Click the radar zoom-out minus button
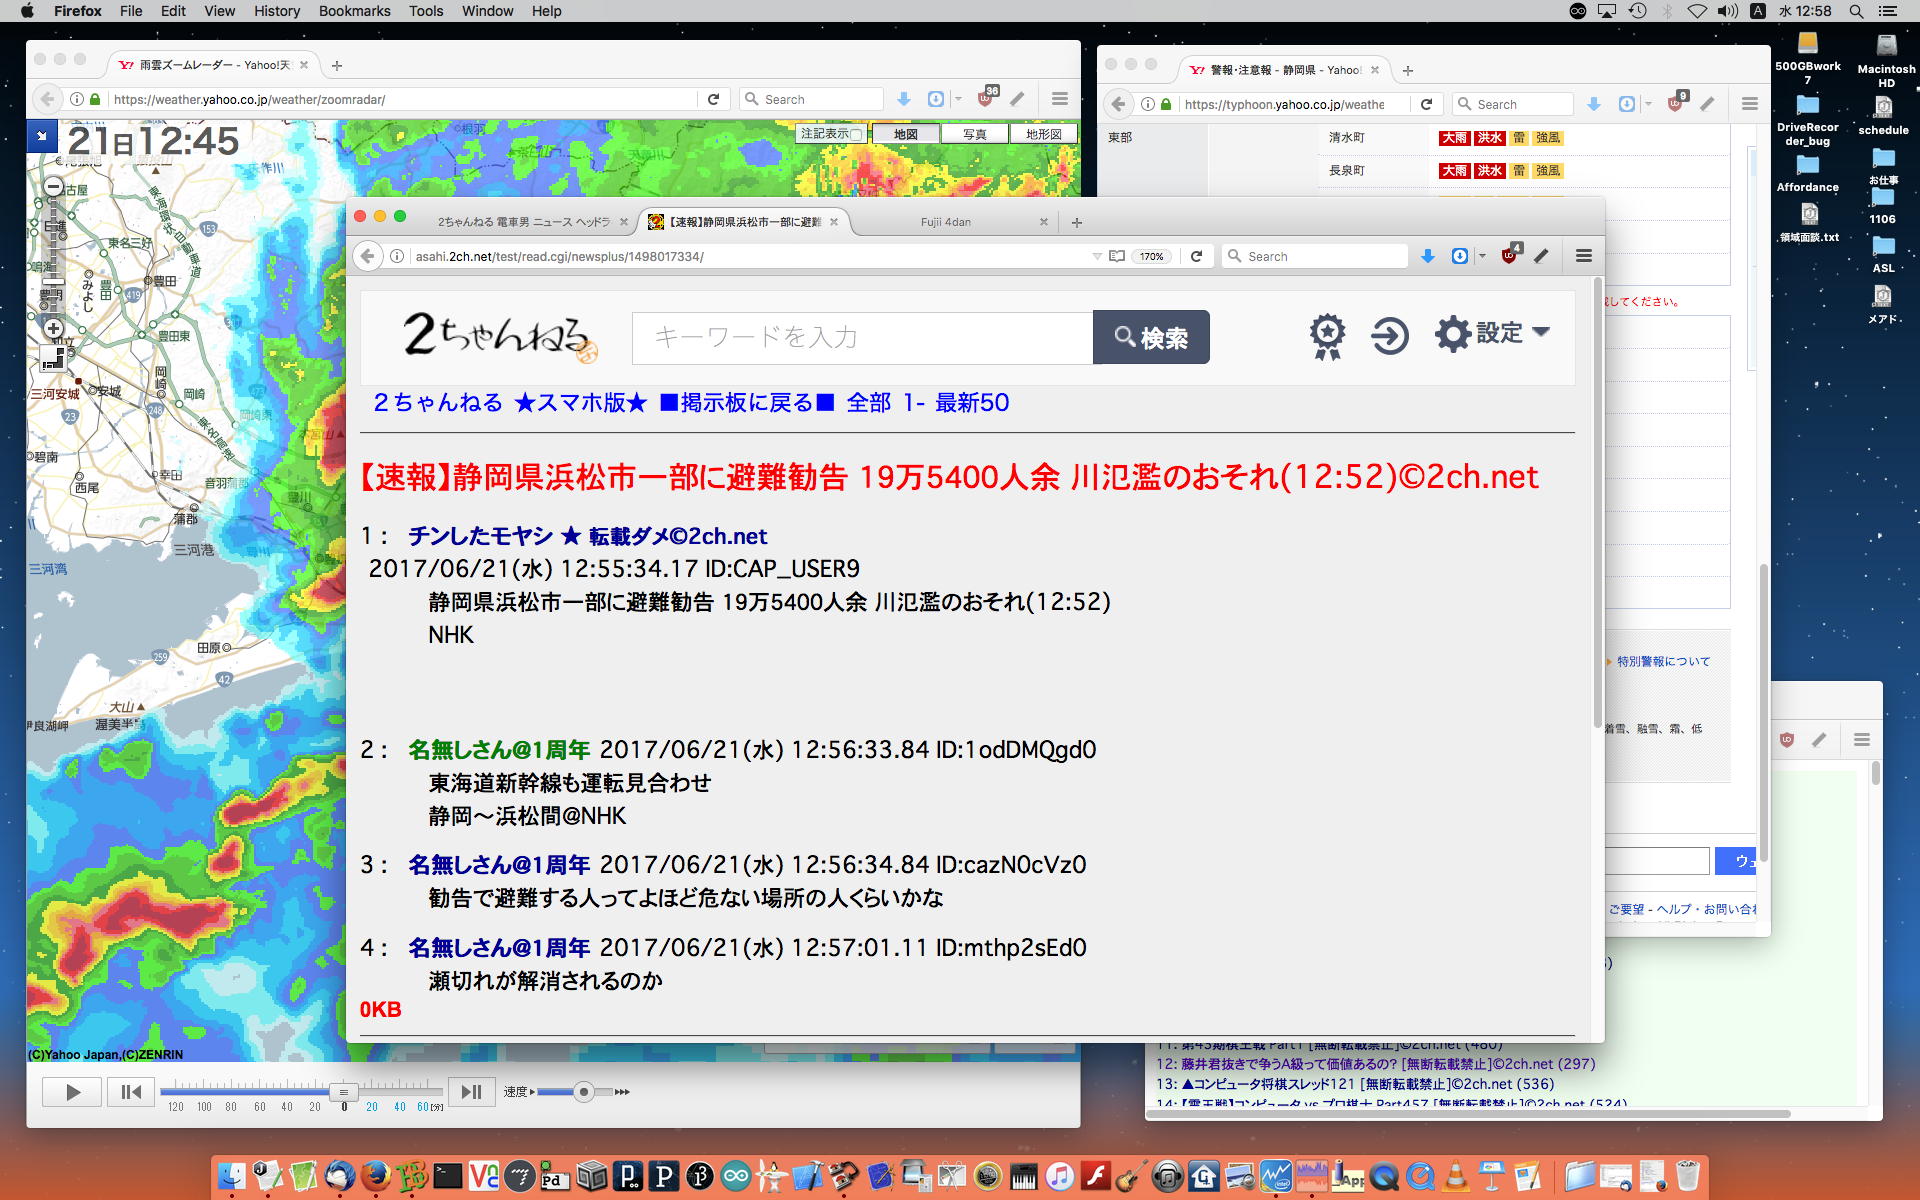This screenshot has width=1920, height=1200. coord(54,187)
